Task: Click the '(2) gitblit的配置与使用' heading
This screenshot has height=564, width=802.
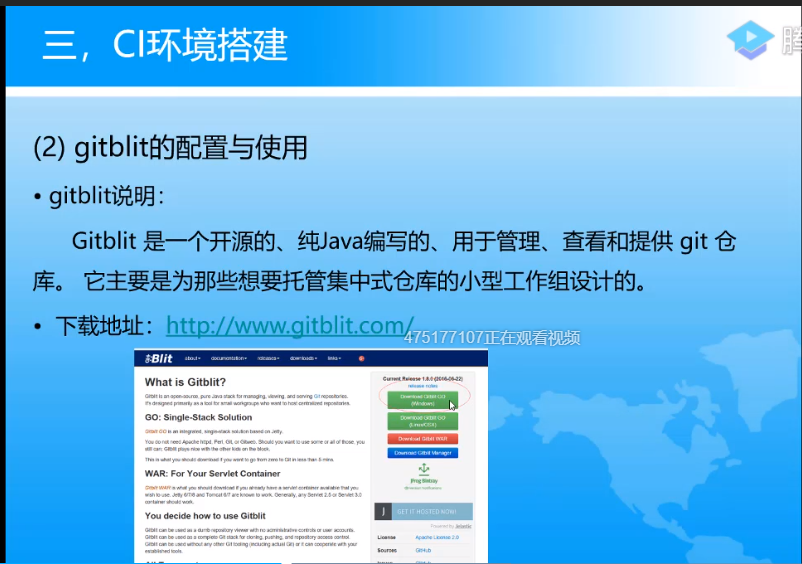Action: pyautogui.click(x=170, y=148)
